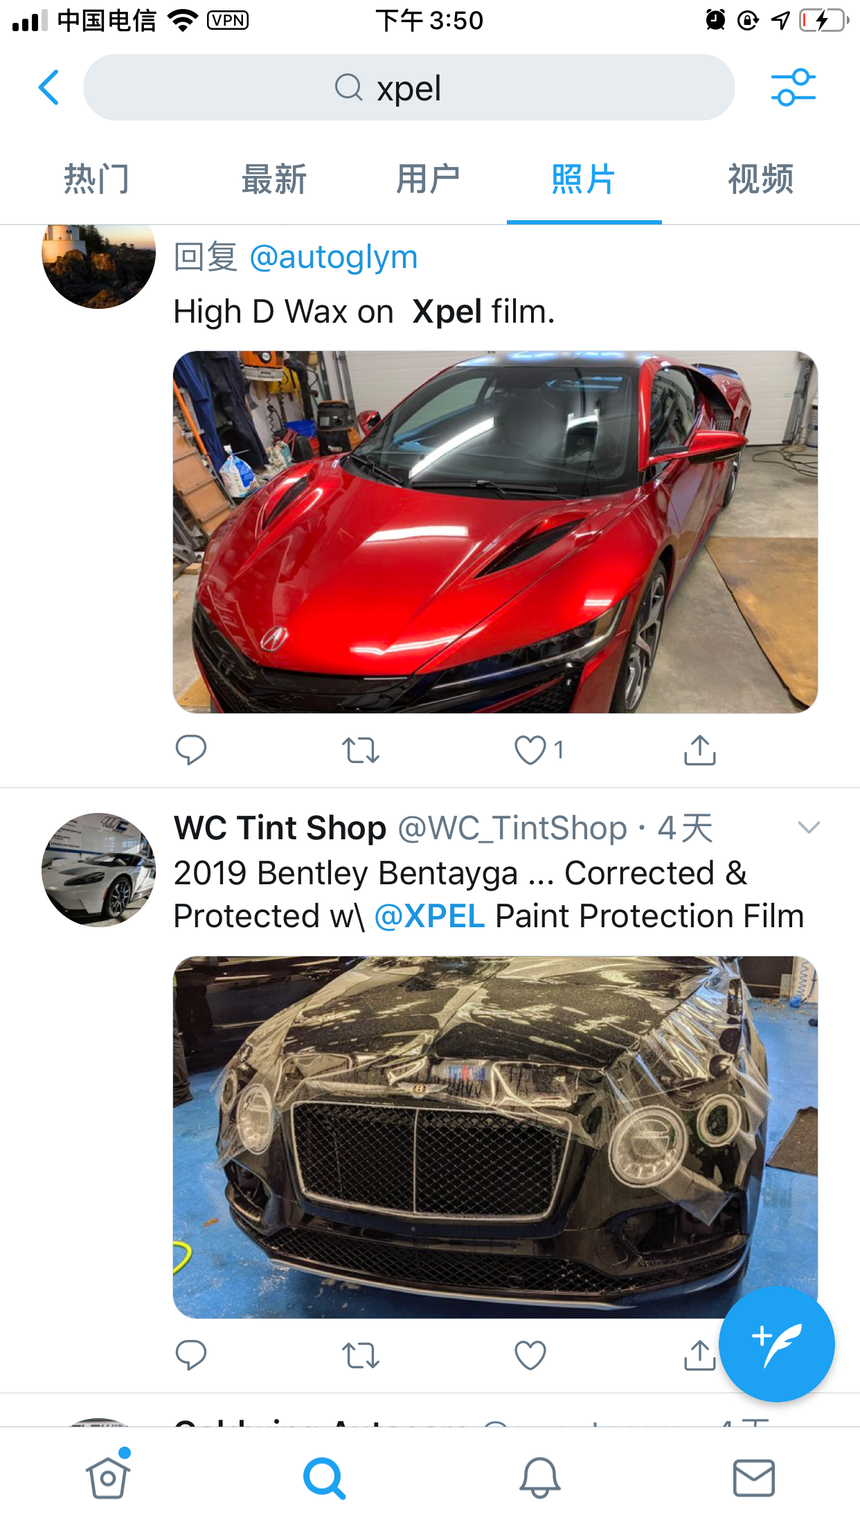The height and width of the screenshot is (1529, 860).
Task: Tap the back arrow beside search bar
Action: (x=48, y=88)
